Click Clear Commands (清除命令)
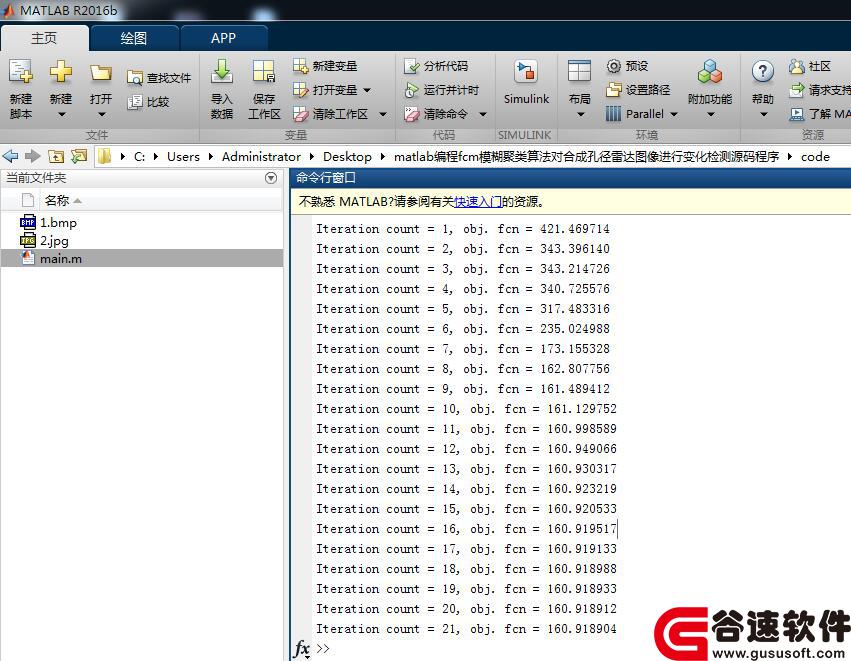This screenshot has width=851, height=661. 436,114
